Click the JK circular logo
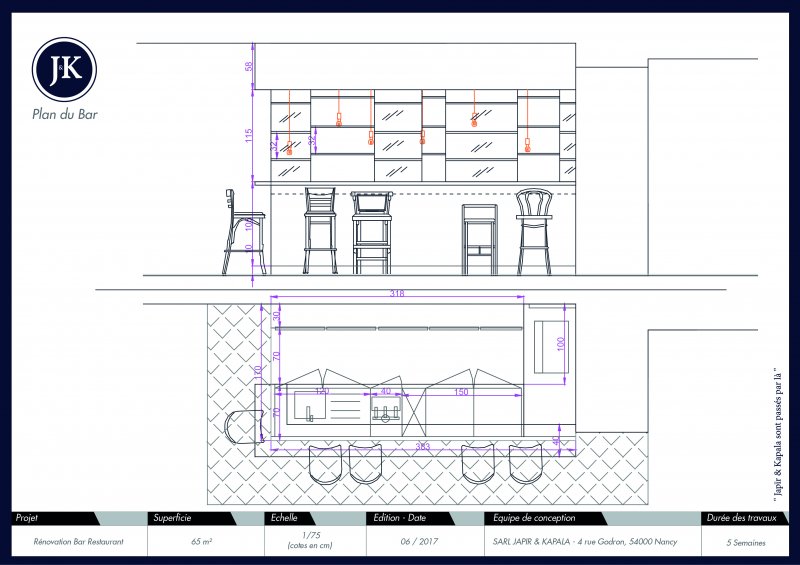 [x=66, y=69]
